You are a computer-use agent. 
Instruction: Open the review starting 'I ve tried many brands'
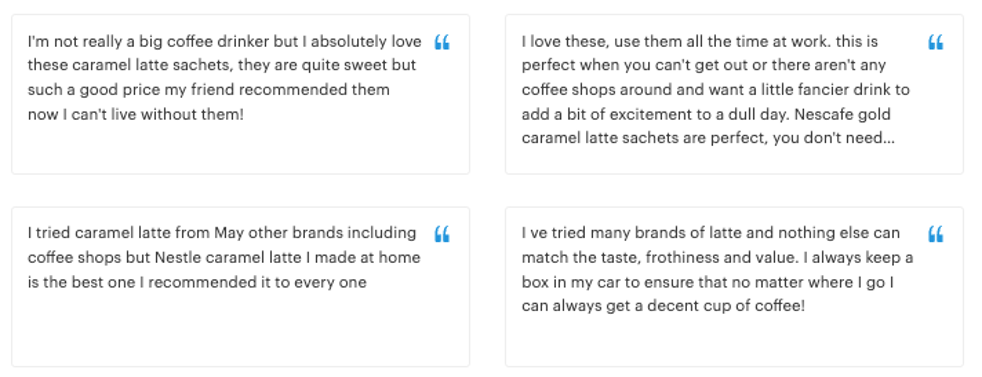734,287
